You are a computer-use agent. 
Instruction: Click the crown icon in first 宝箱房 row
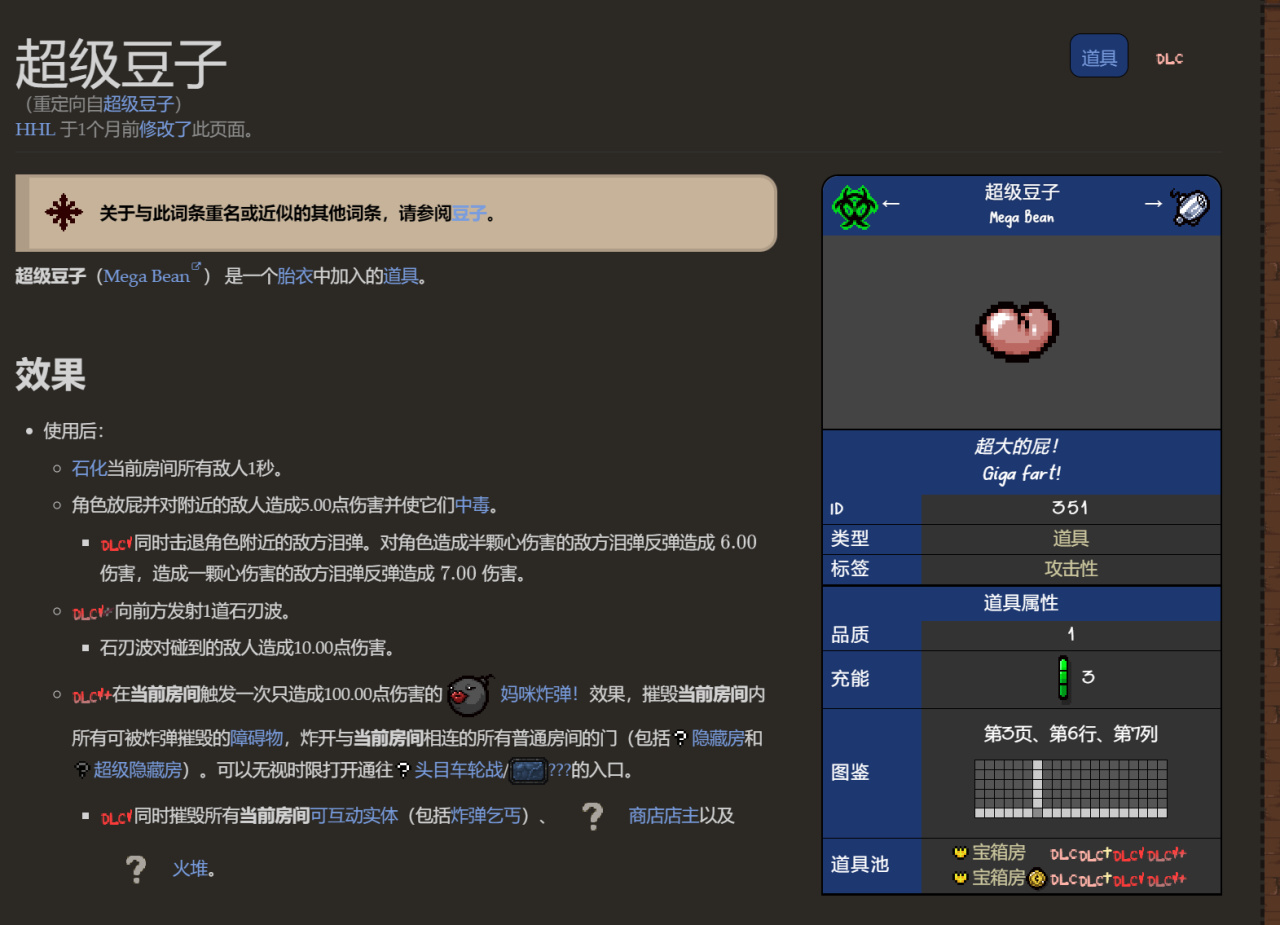tap(960, 853)
